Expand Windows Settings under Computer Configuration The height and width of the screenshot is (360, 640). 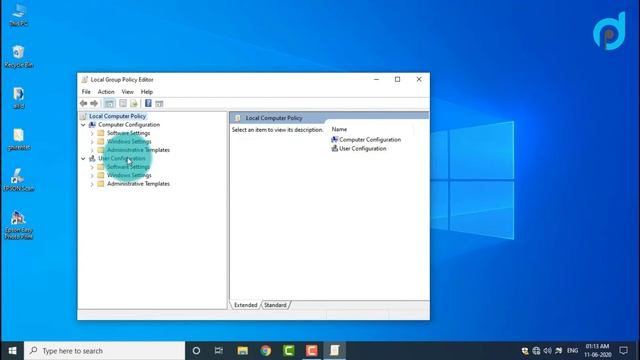[x=92, y=142]
